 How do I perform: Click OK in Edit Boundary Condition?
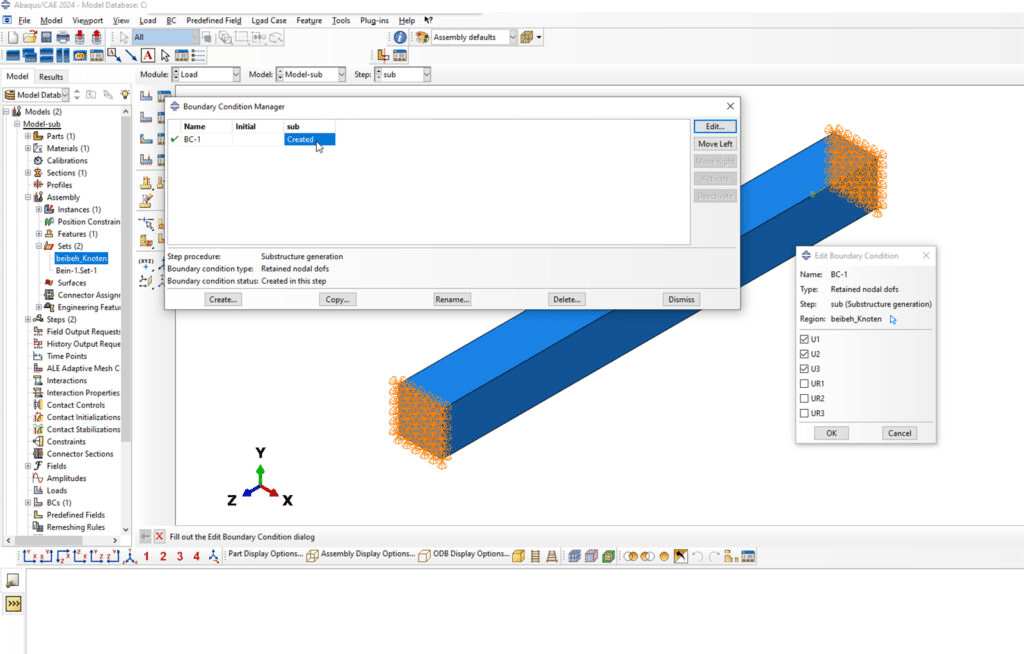click(831, 433)
